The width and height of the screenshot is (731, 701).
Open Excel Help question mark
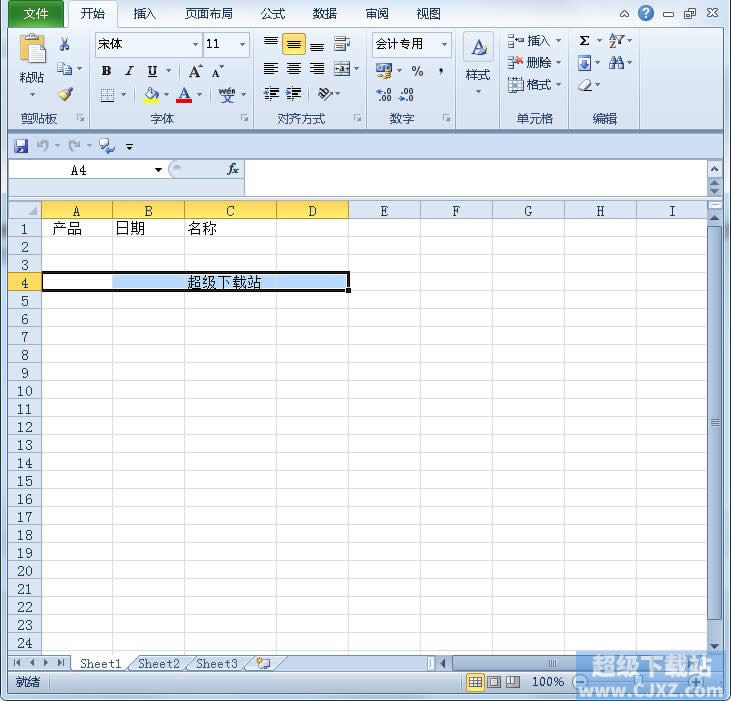click(646, 13)
